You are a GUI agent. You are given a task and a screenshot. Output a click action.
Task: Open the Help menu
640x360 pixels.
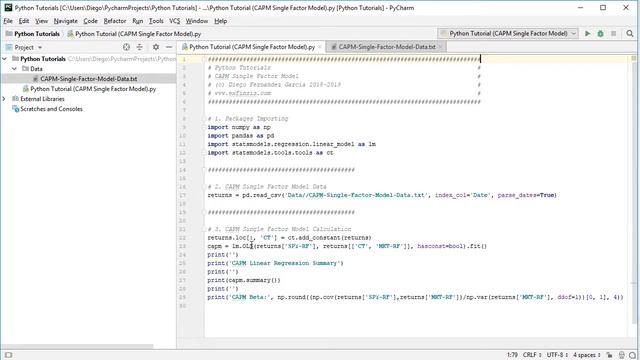tap(220, 21)
